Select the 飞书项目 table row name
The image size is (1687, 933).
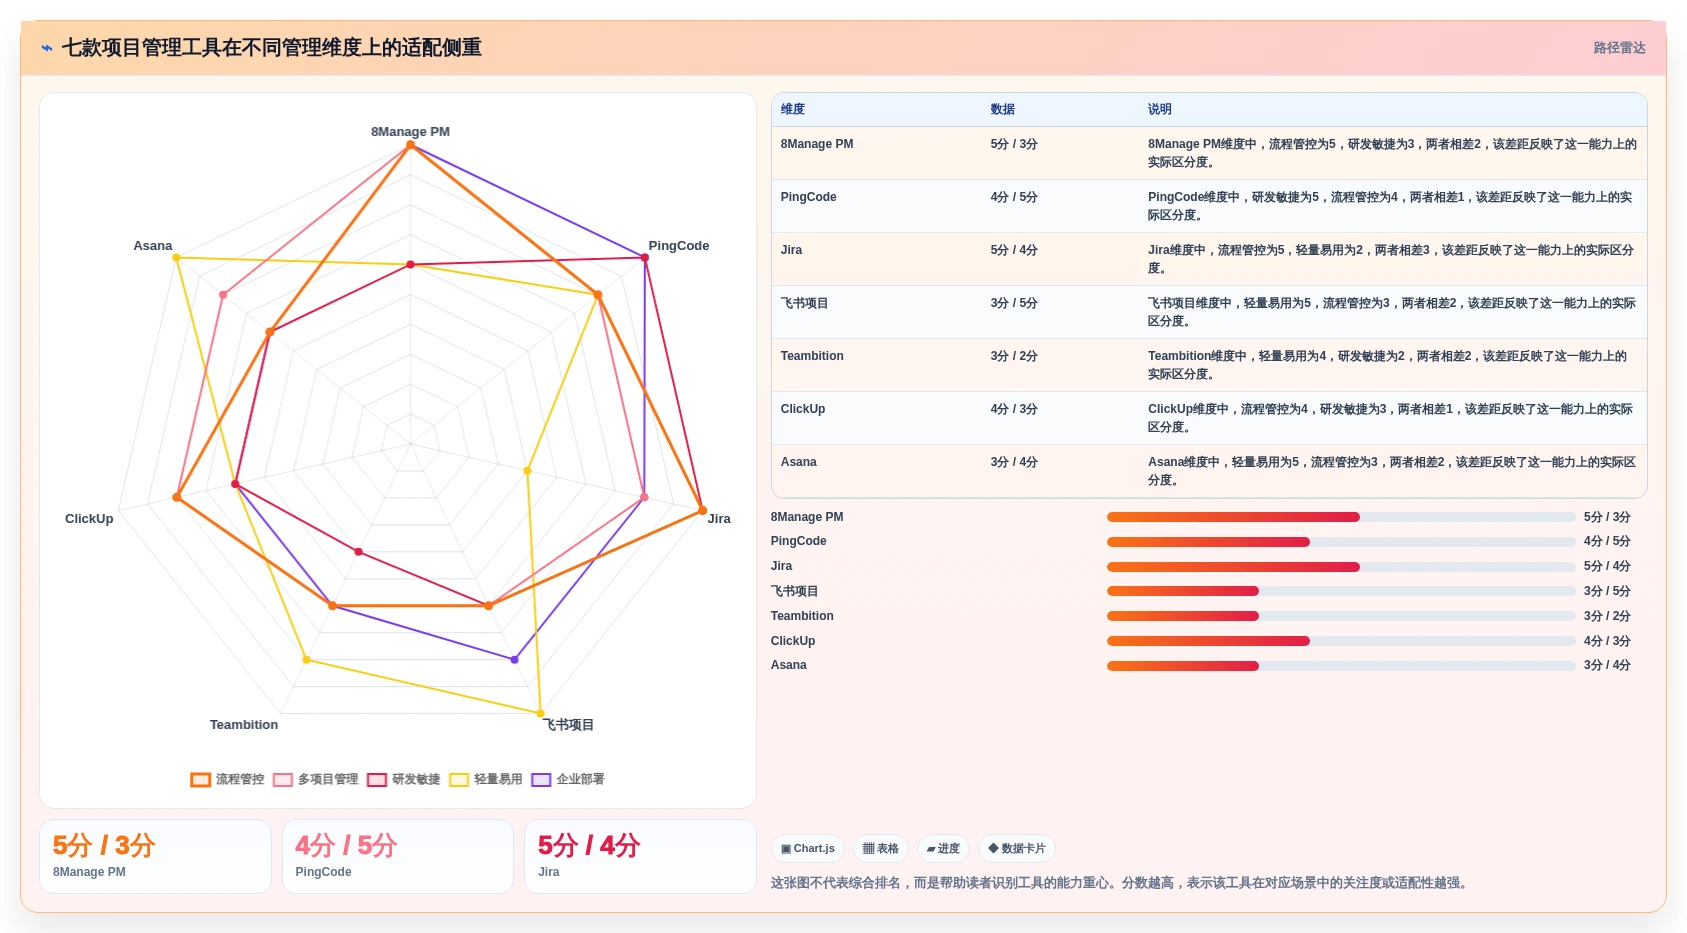click(x=804, y=303)
